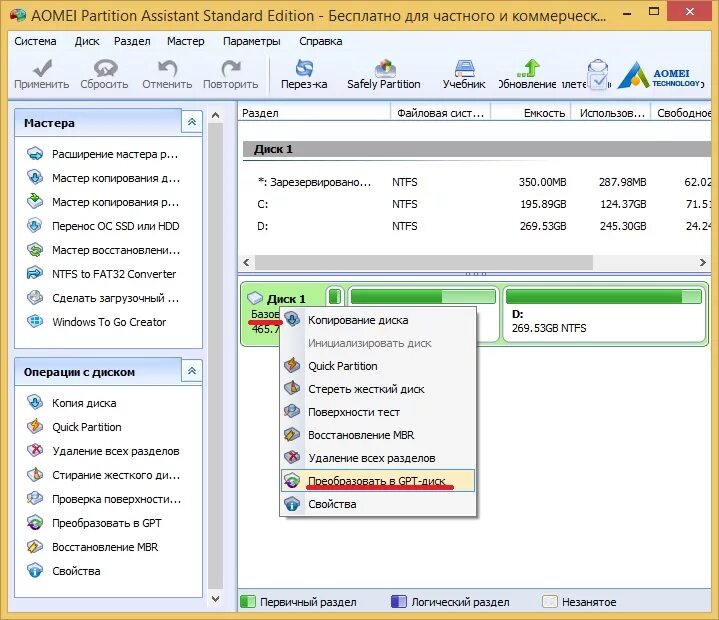Choose Копирование диска in context menu

(378, 320)
